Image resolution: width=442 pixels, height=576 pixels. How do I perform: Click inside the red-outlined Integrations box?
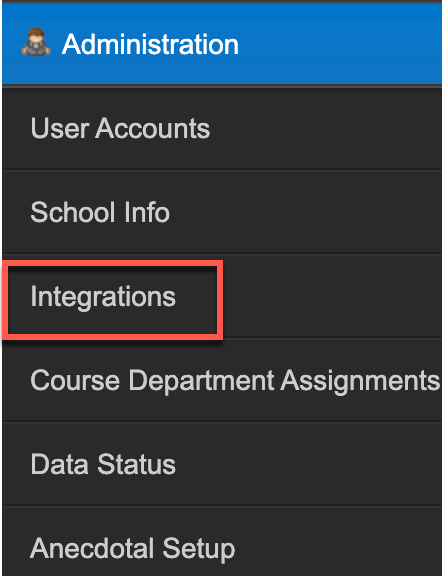[112, 300]
